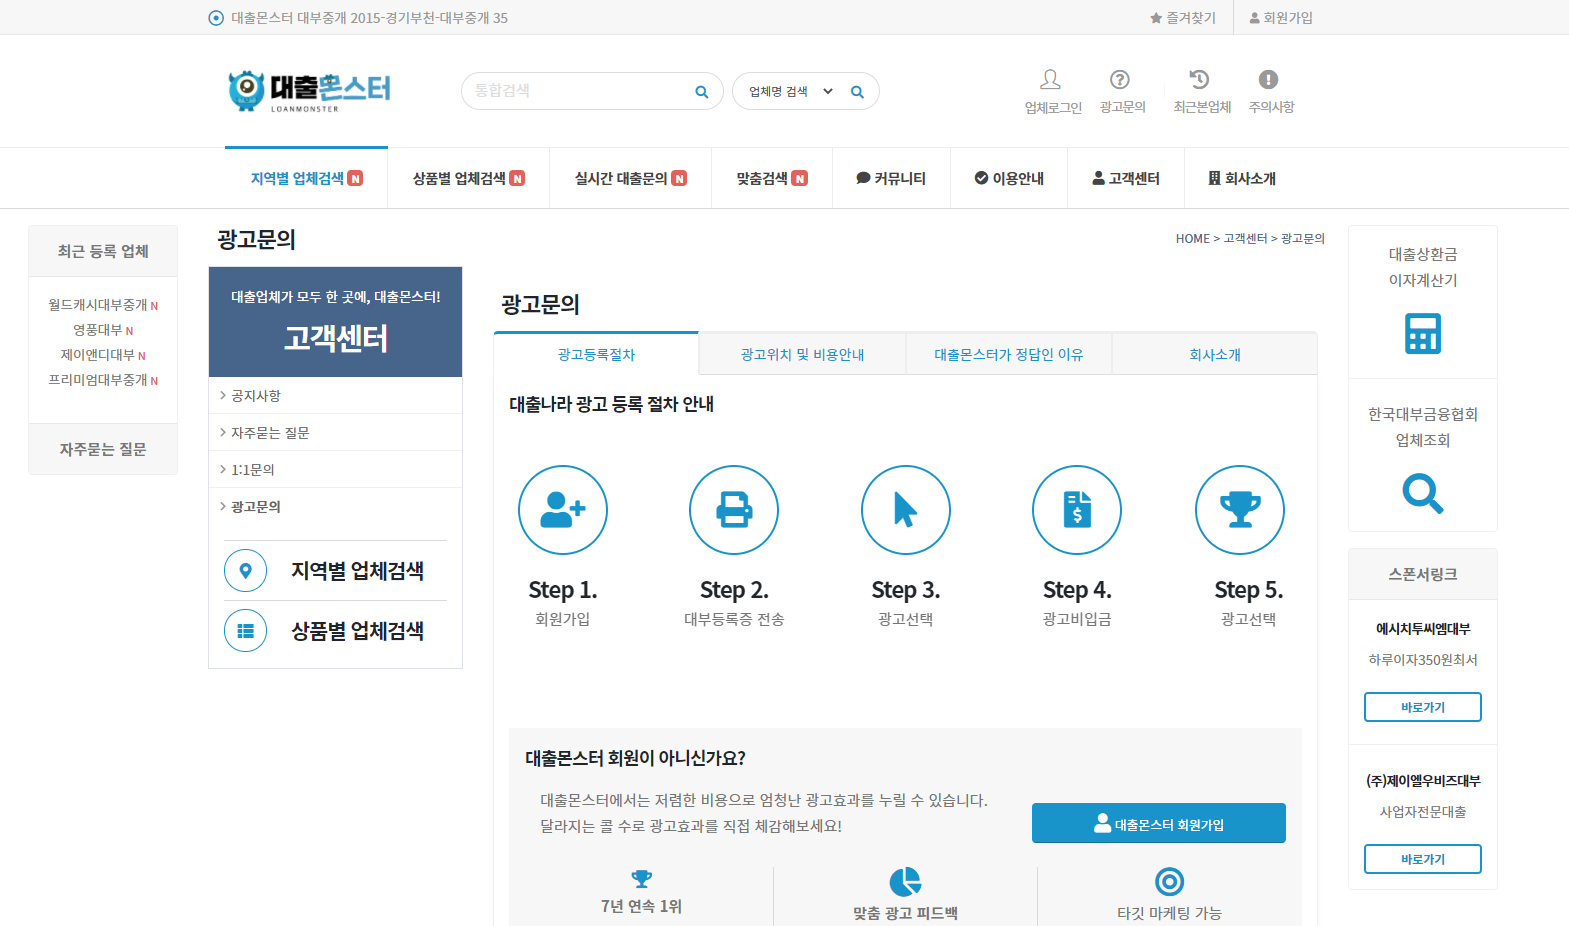Select the 광고위치 및 비용안내 tab
1569x926 pixels.
(802, 354)
